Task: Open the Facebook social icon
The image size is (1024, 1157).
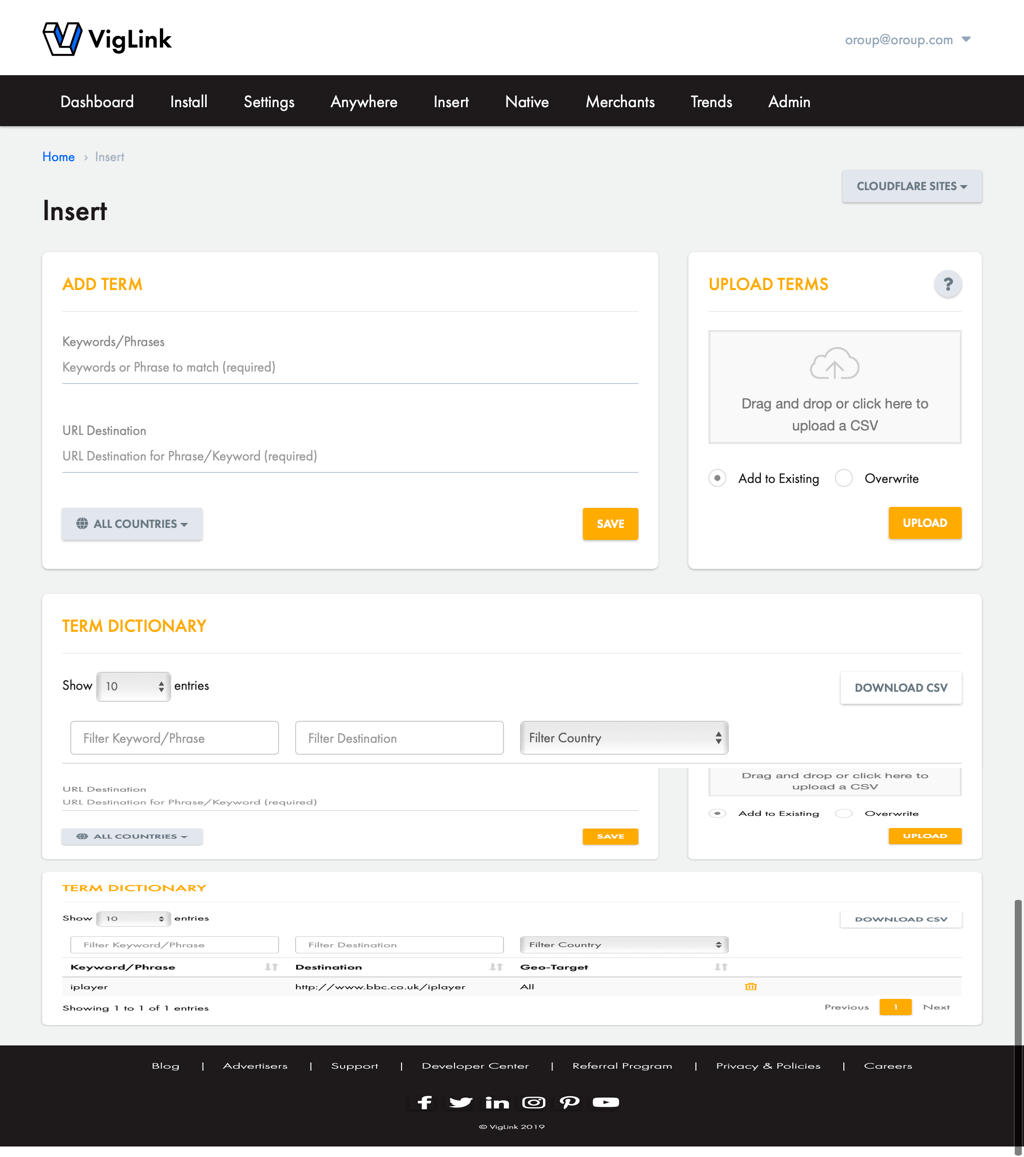Action: pyautogui.click(x=425, y=1102)
